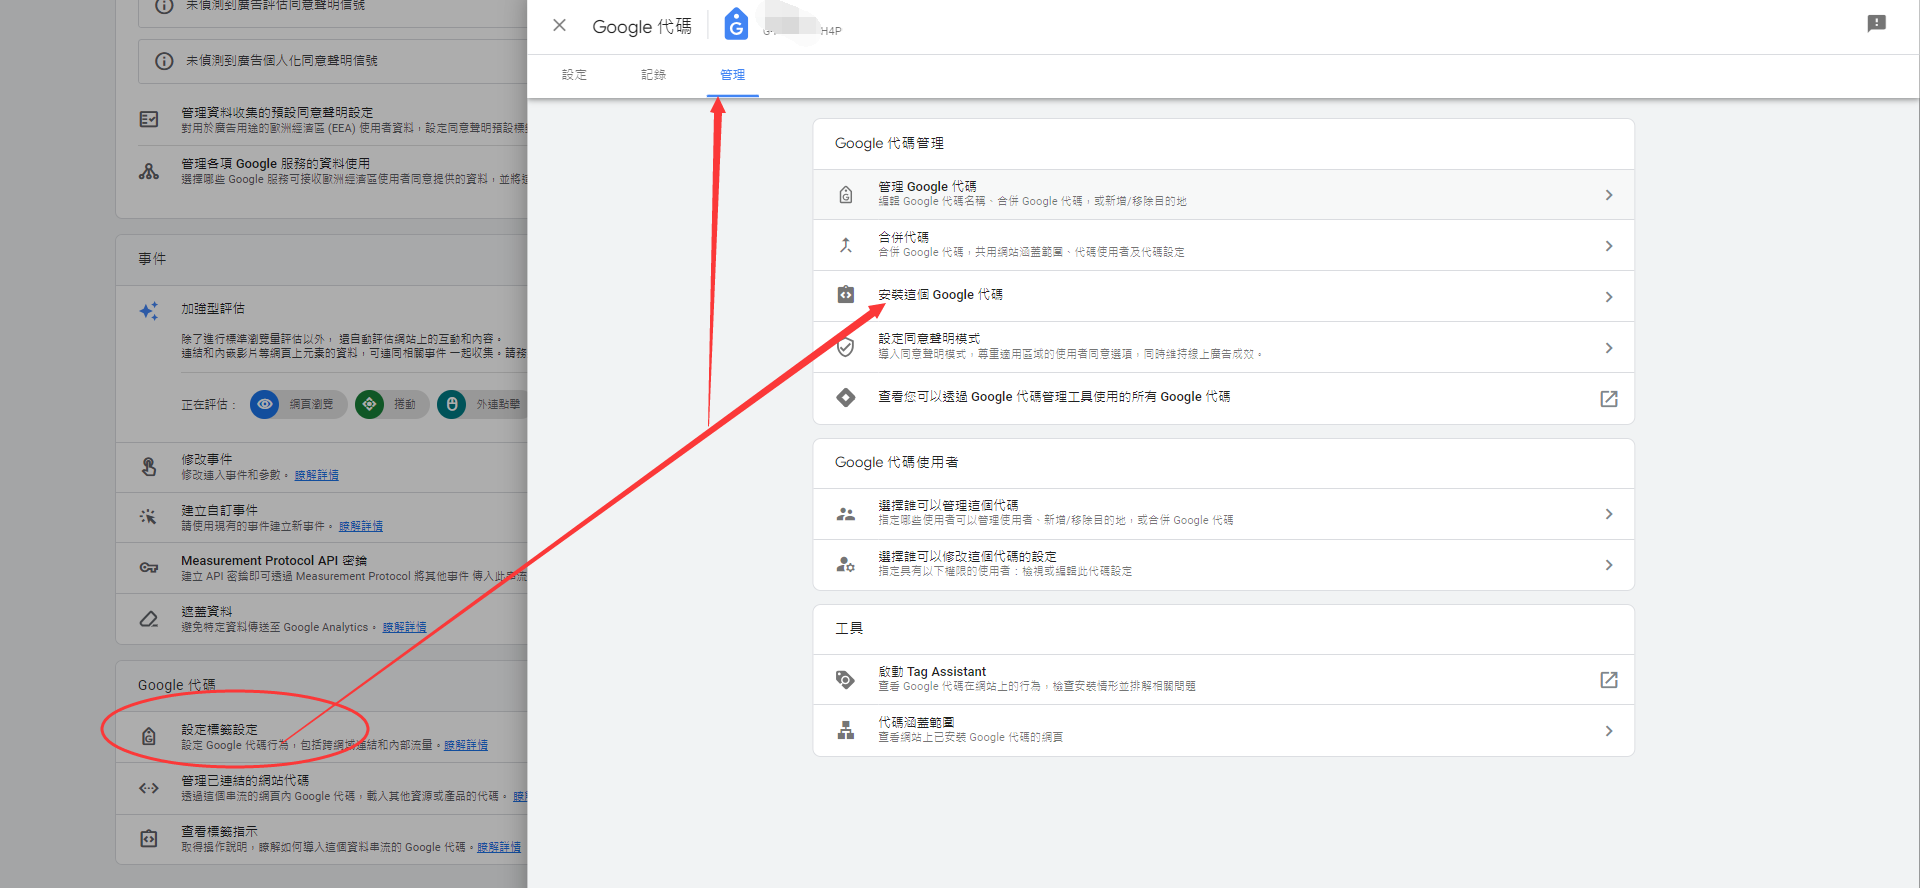This screenshot has height=888, width=1920.
Task: Close the Google 代碼 panel
Action: point(559,26)
